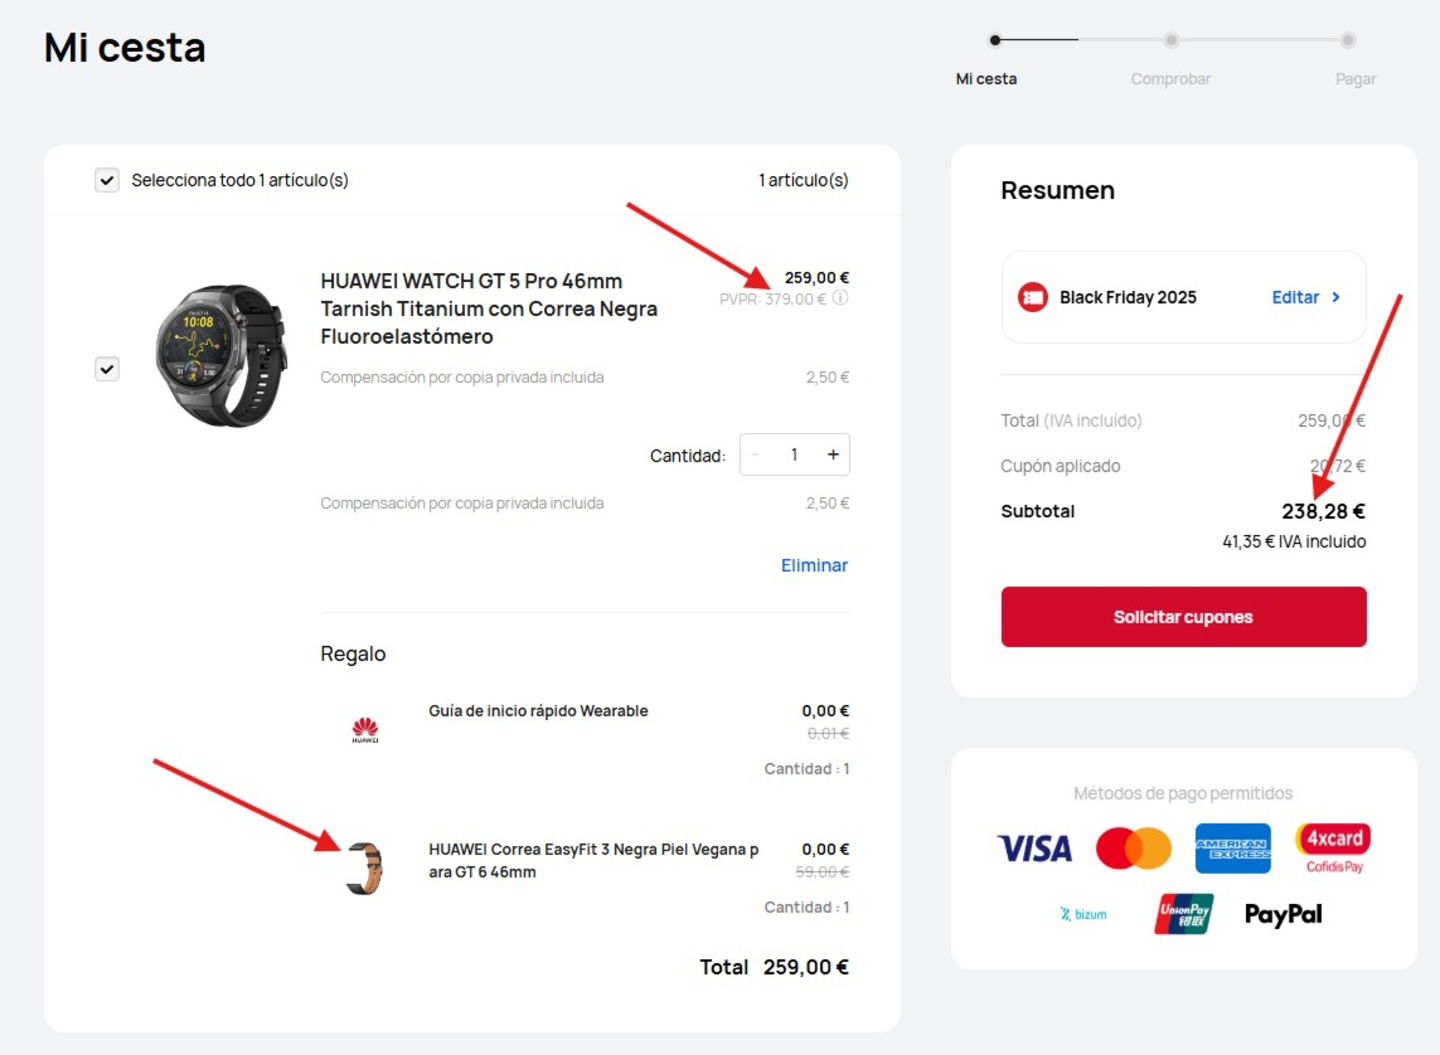The height and width of the screenshot is (1055, 1440).
Task: Remove the item using Eliminar
Action: point(813,565)
